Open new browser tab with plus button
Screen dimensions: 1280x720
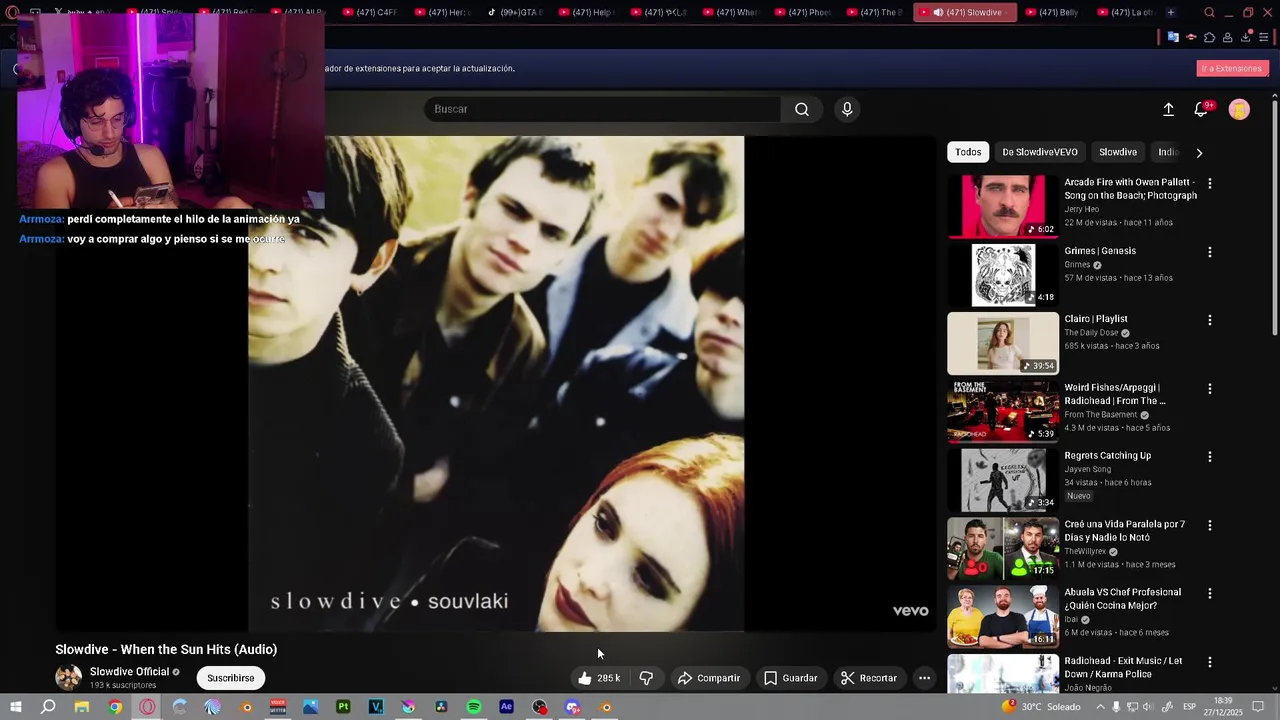(1170, 12)
